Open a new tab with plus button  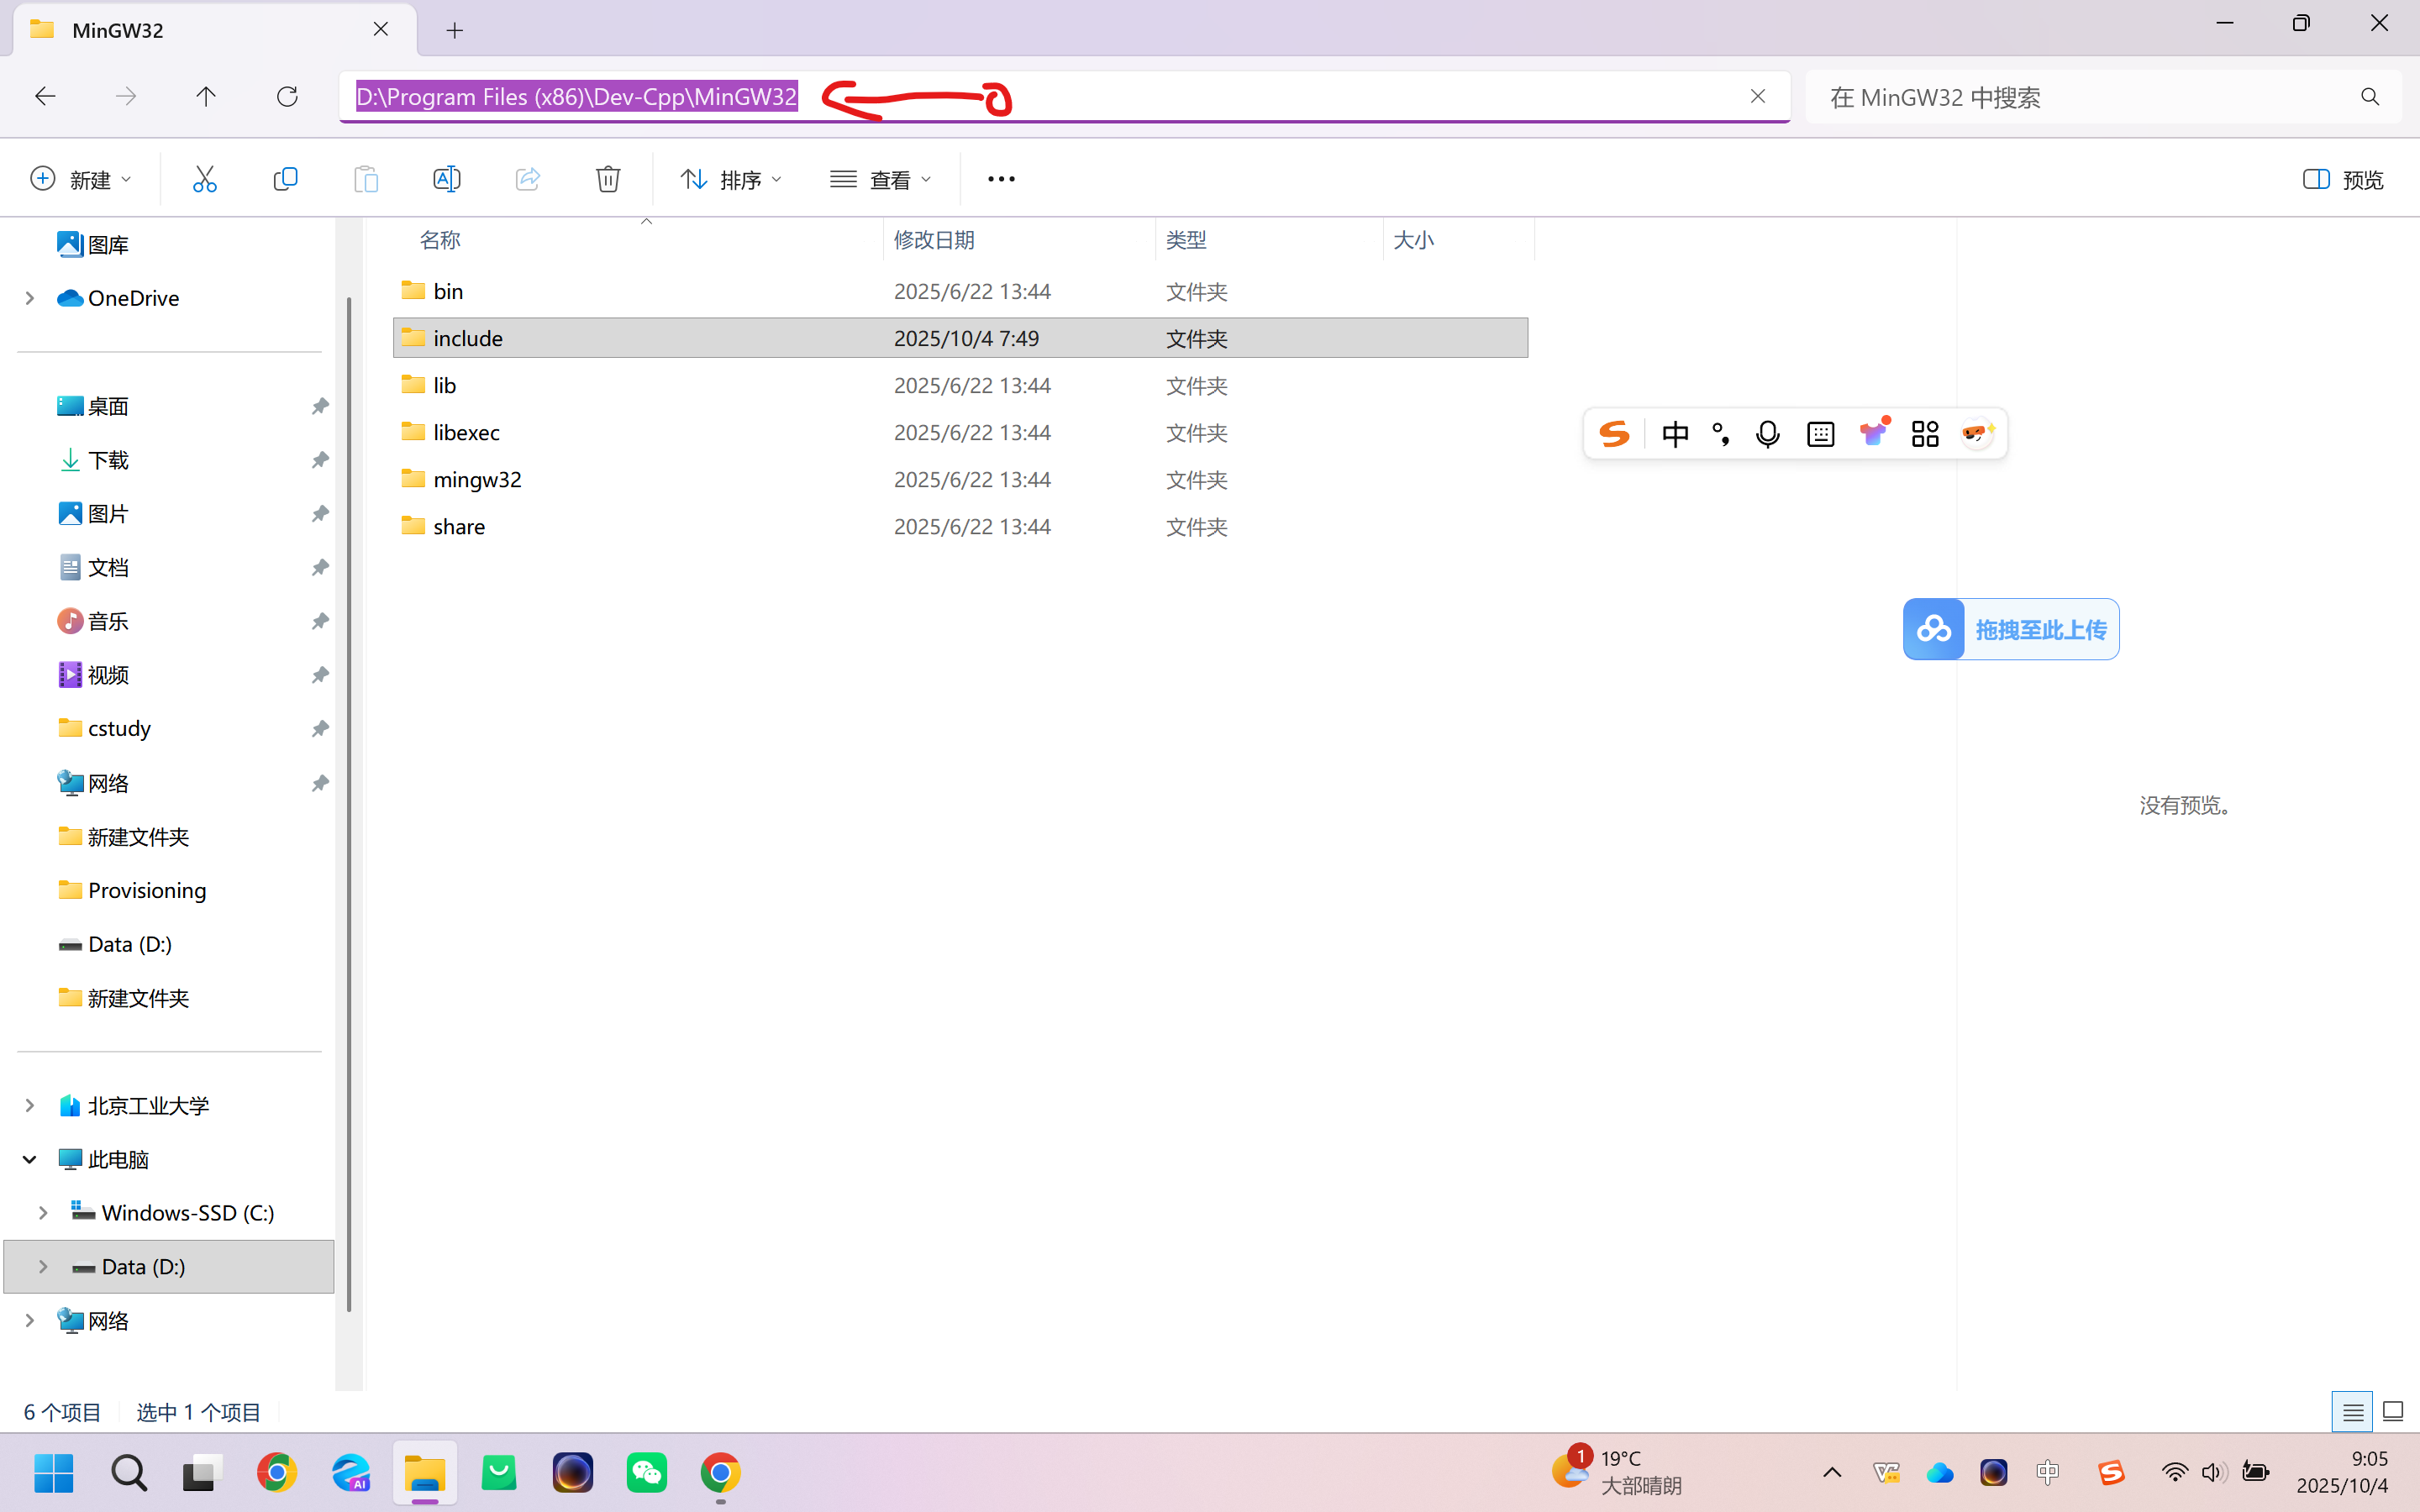pyautogui.click(x=455, y=30)
